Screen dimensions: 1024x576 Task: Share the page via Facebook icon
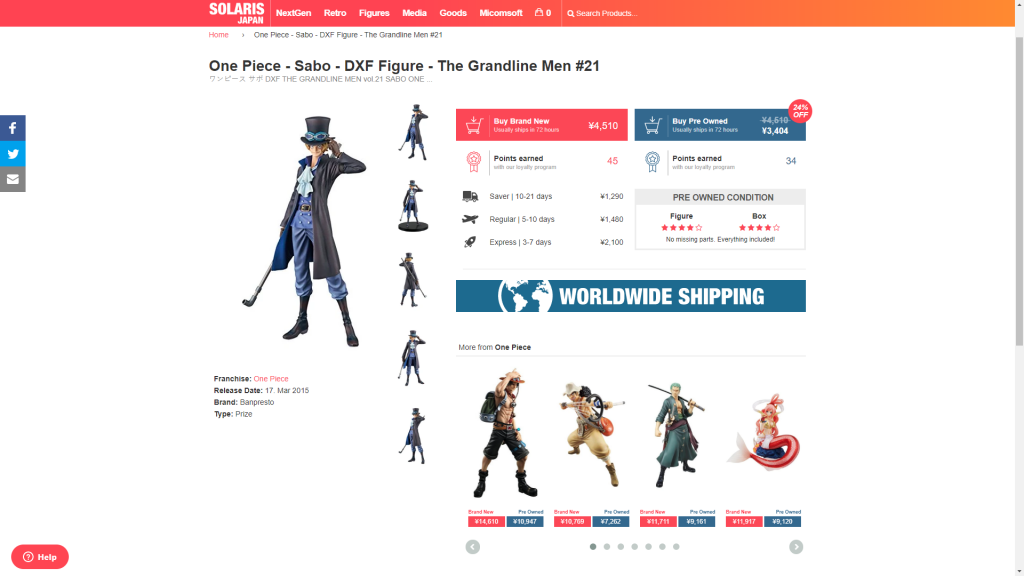(12, 128)
